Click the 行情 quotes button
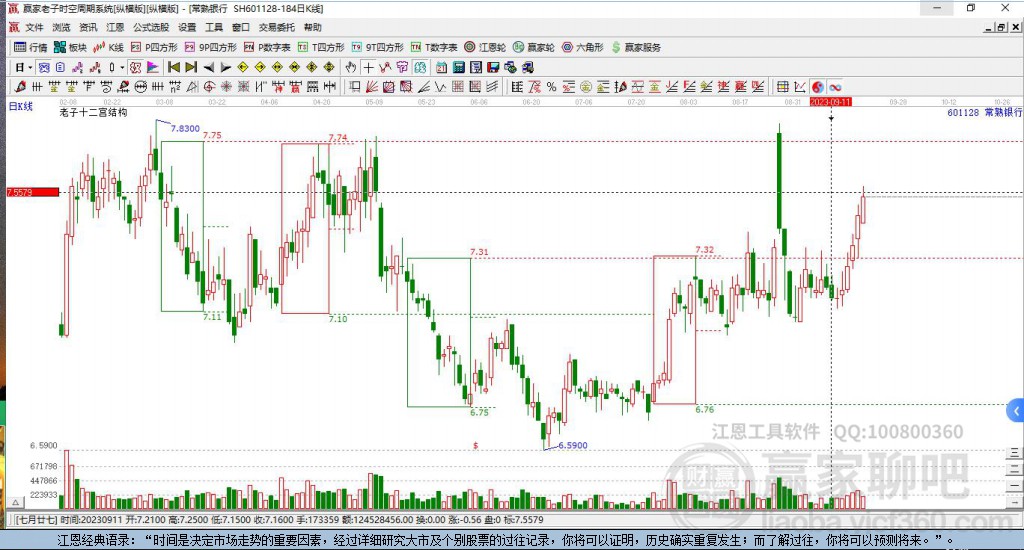Viewport: 1024px width, 550px height. pyautogui.click(x=31, y=47)
